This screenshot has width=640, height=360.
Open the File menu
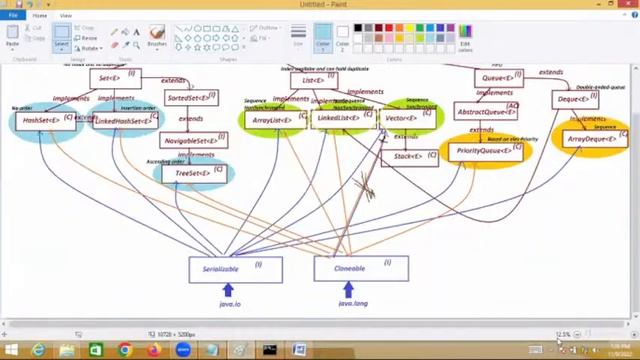pyautogui.click(x=13, y=15)
